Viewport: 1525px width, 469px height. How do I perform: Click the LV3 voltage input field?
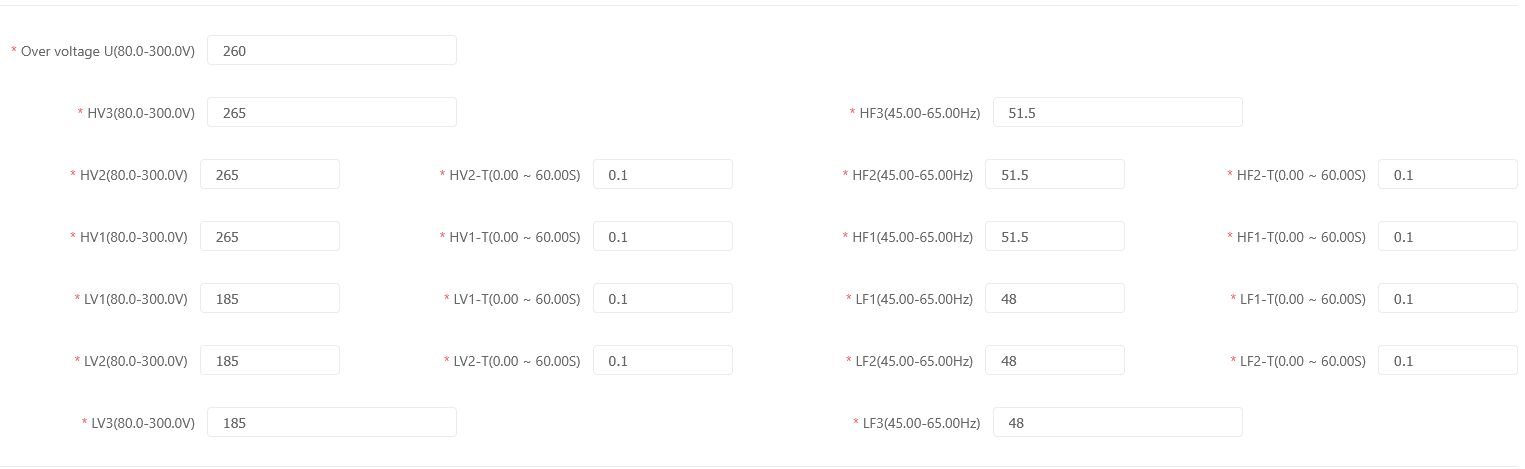click(x=331, y=423)
